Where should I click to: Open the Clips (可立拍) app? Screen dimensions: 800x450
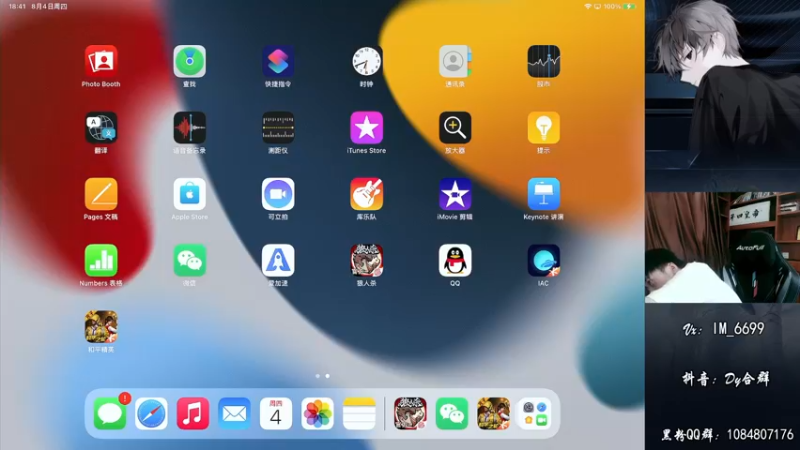coord(278,194)
